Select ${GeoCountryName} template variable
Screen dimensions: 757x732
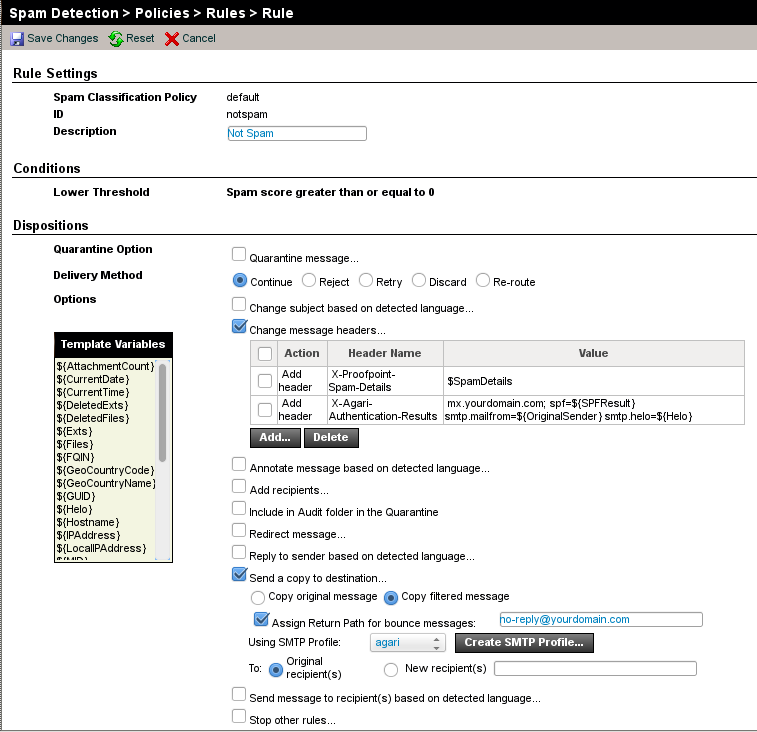[x=106, y=483]
